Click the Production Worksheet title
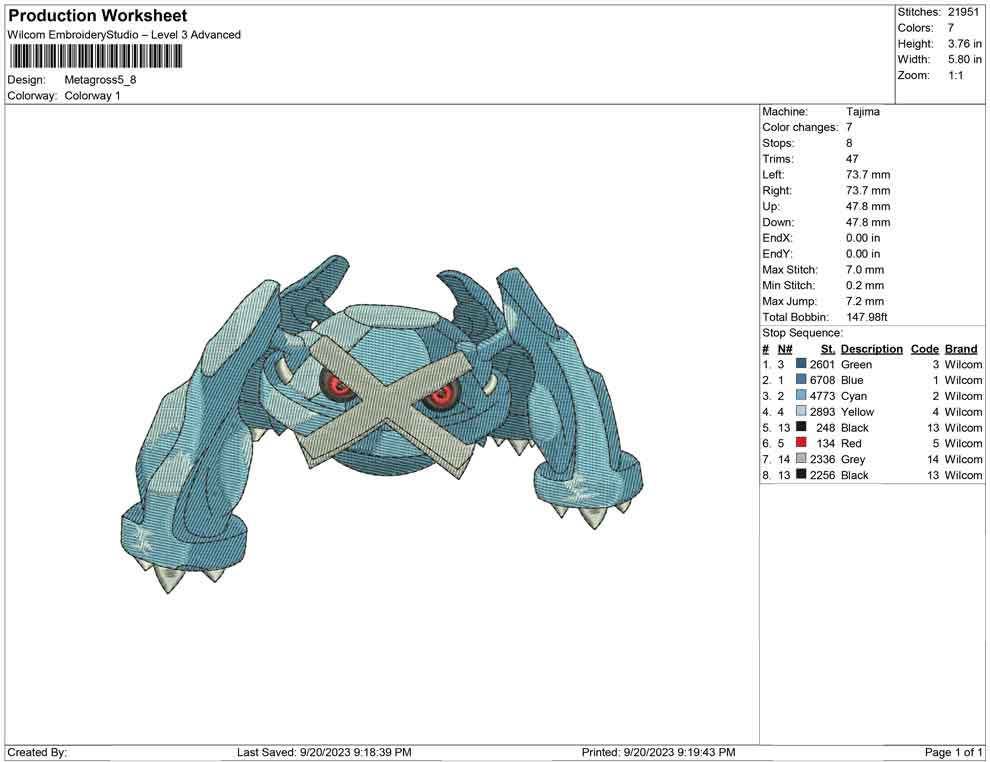This screenshot has width=990, height=762. (97, 16)
